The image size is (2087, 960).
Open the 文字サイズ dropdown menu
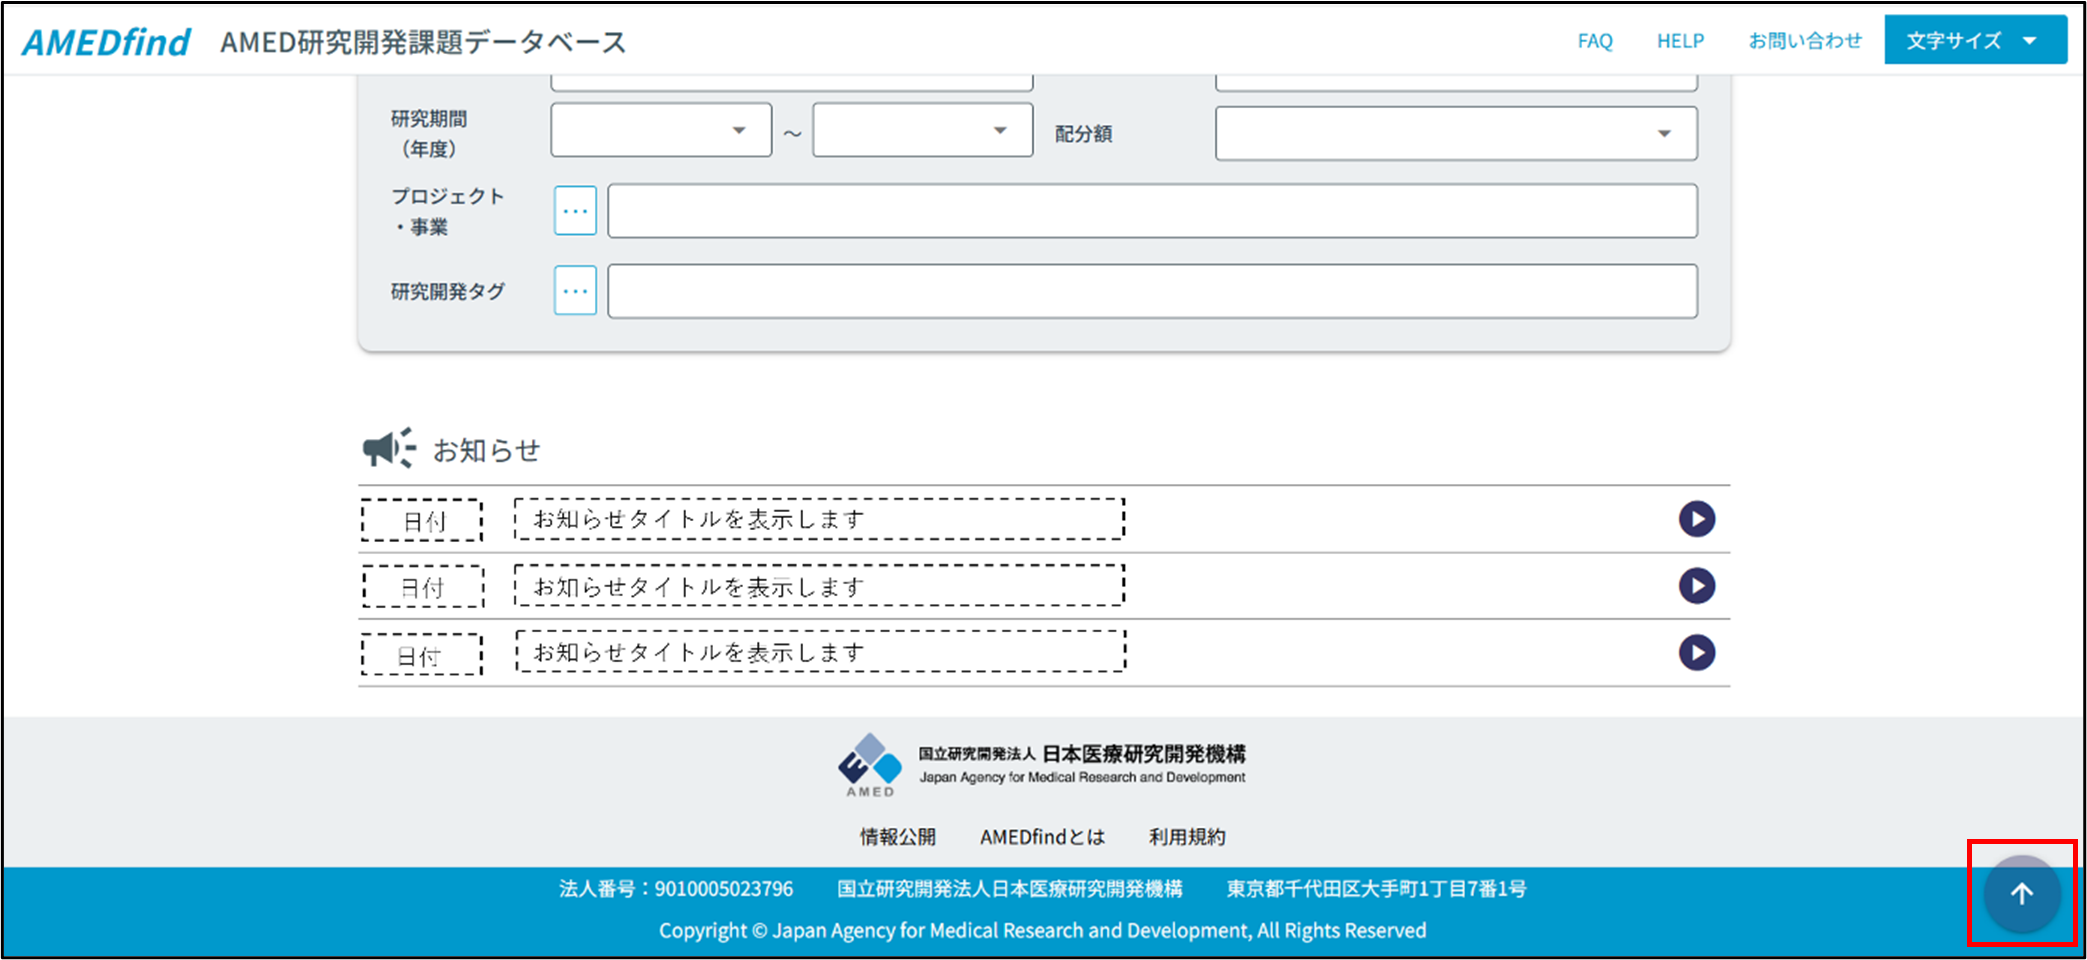click(x=1974, y=41)
